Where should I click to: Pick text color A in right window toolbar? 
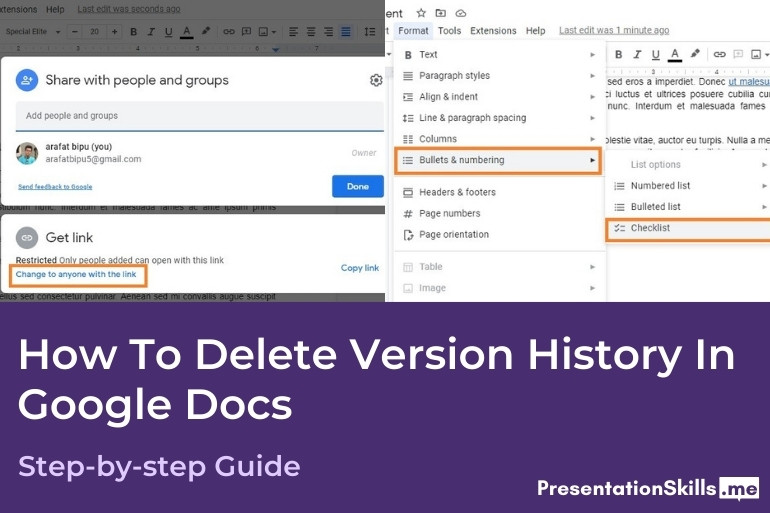675,54
